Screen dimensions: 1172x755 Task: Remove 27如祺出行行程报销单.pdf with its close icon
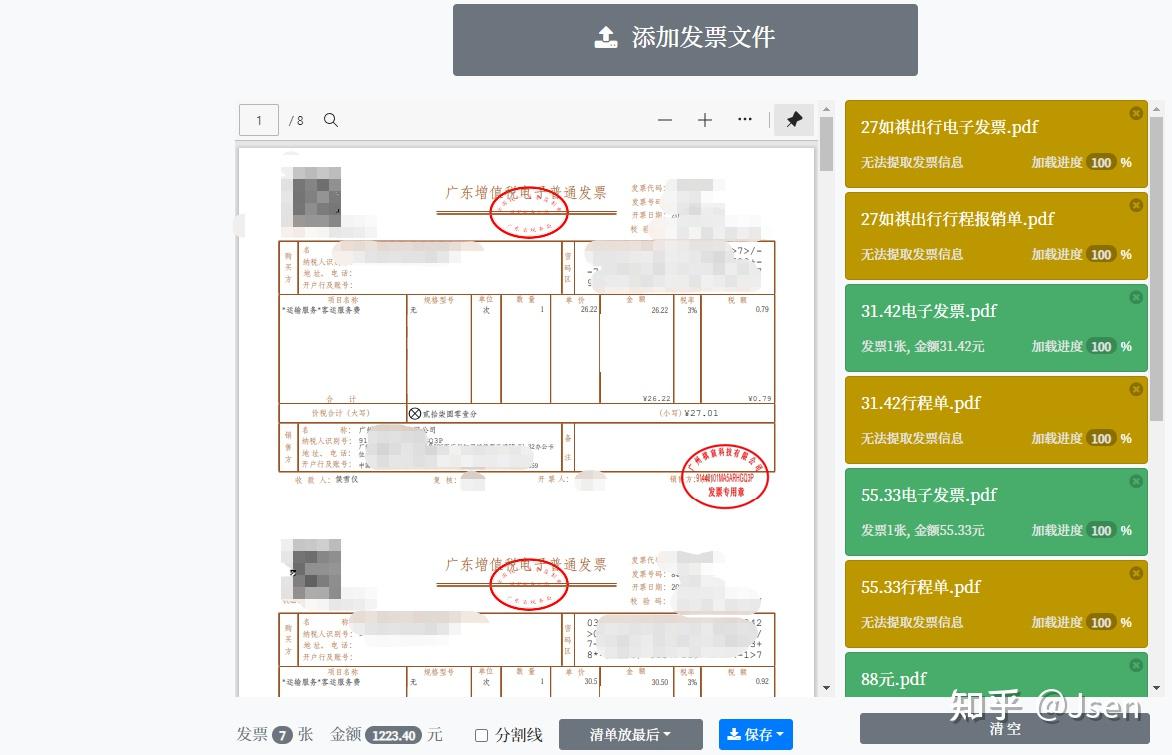point(1135,205)
